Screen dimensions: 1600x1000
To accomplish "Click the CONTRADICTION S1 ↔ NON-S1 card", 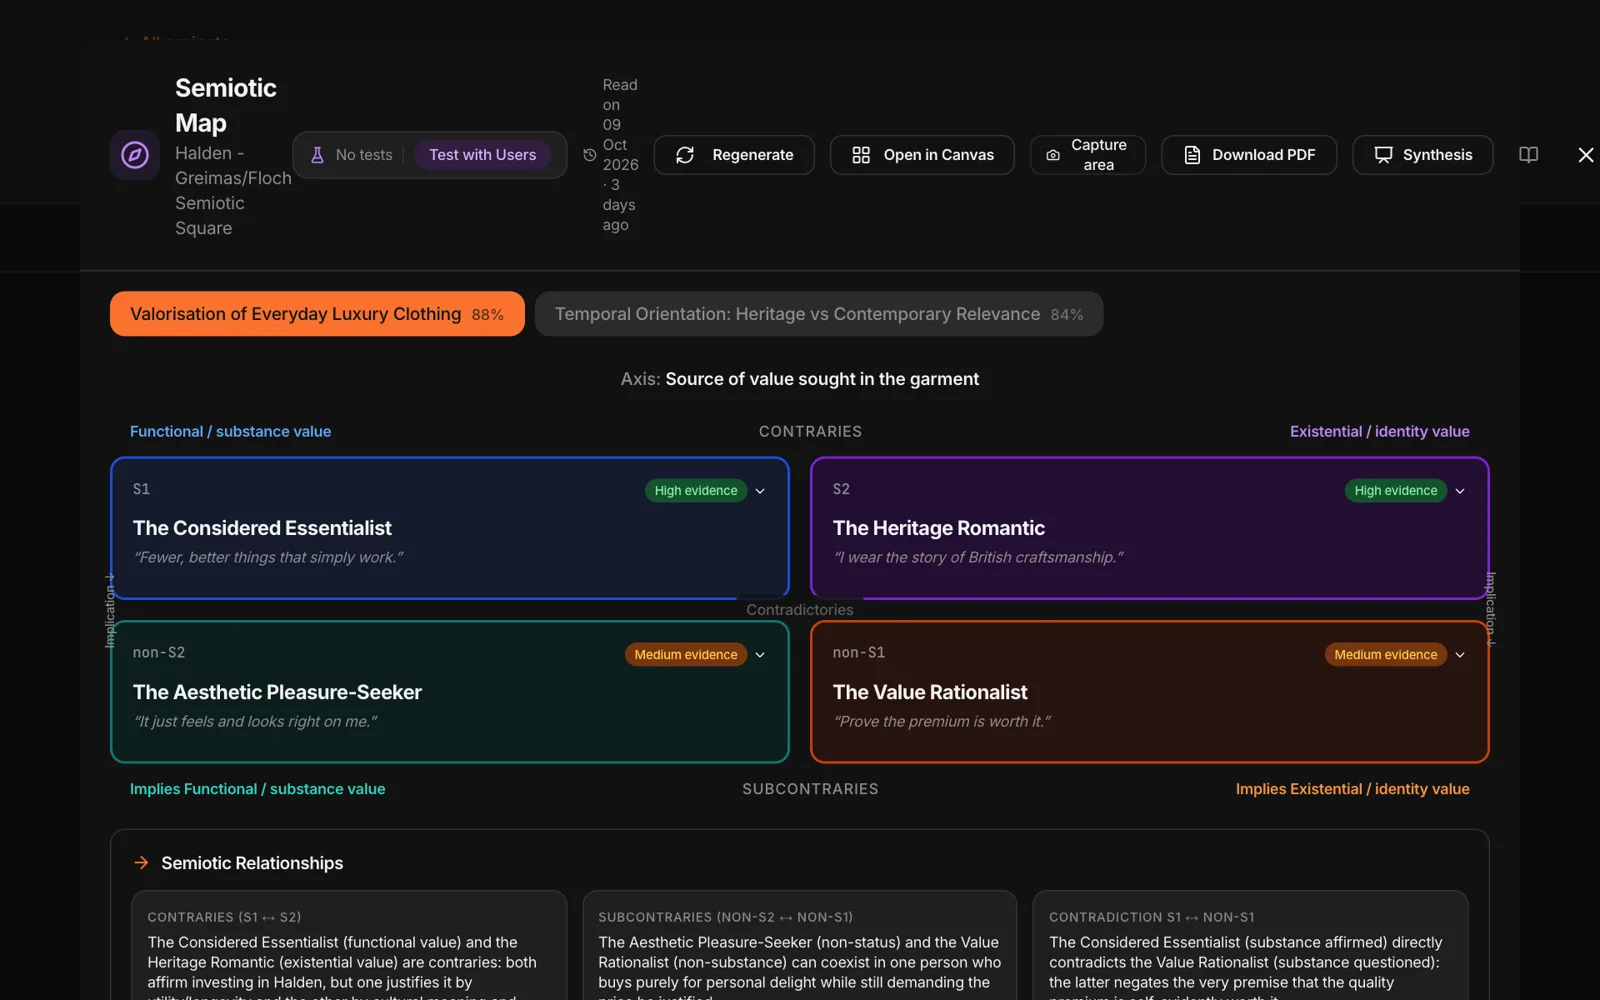I will point(1250,946).
